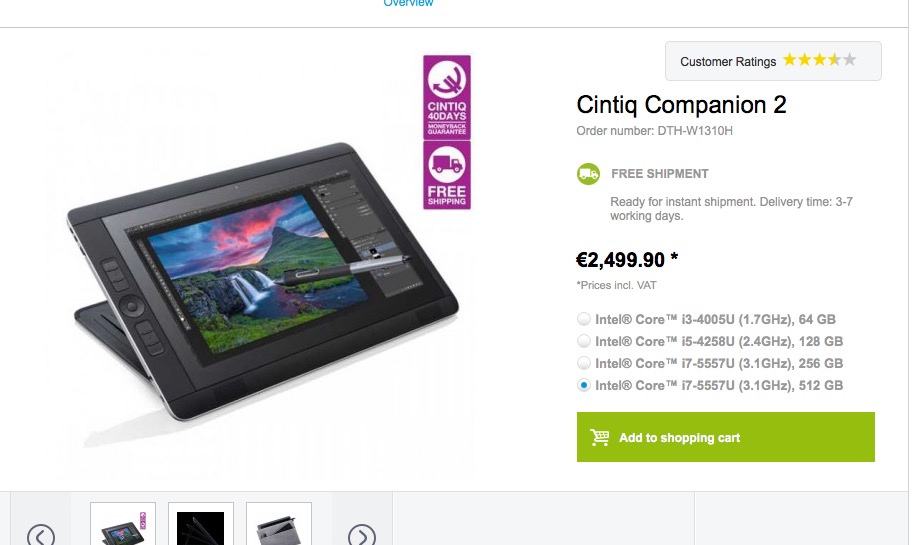Click the Cintiq Companion 2 product title

pyautogui.click(x=681, y=105)
